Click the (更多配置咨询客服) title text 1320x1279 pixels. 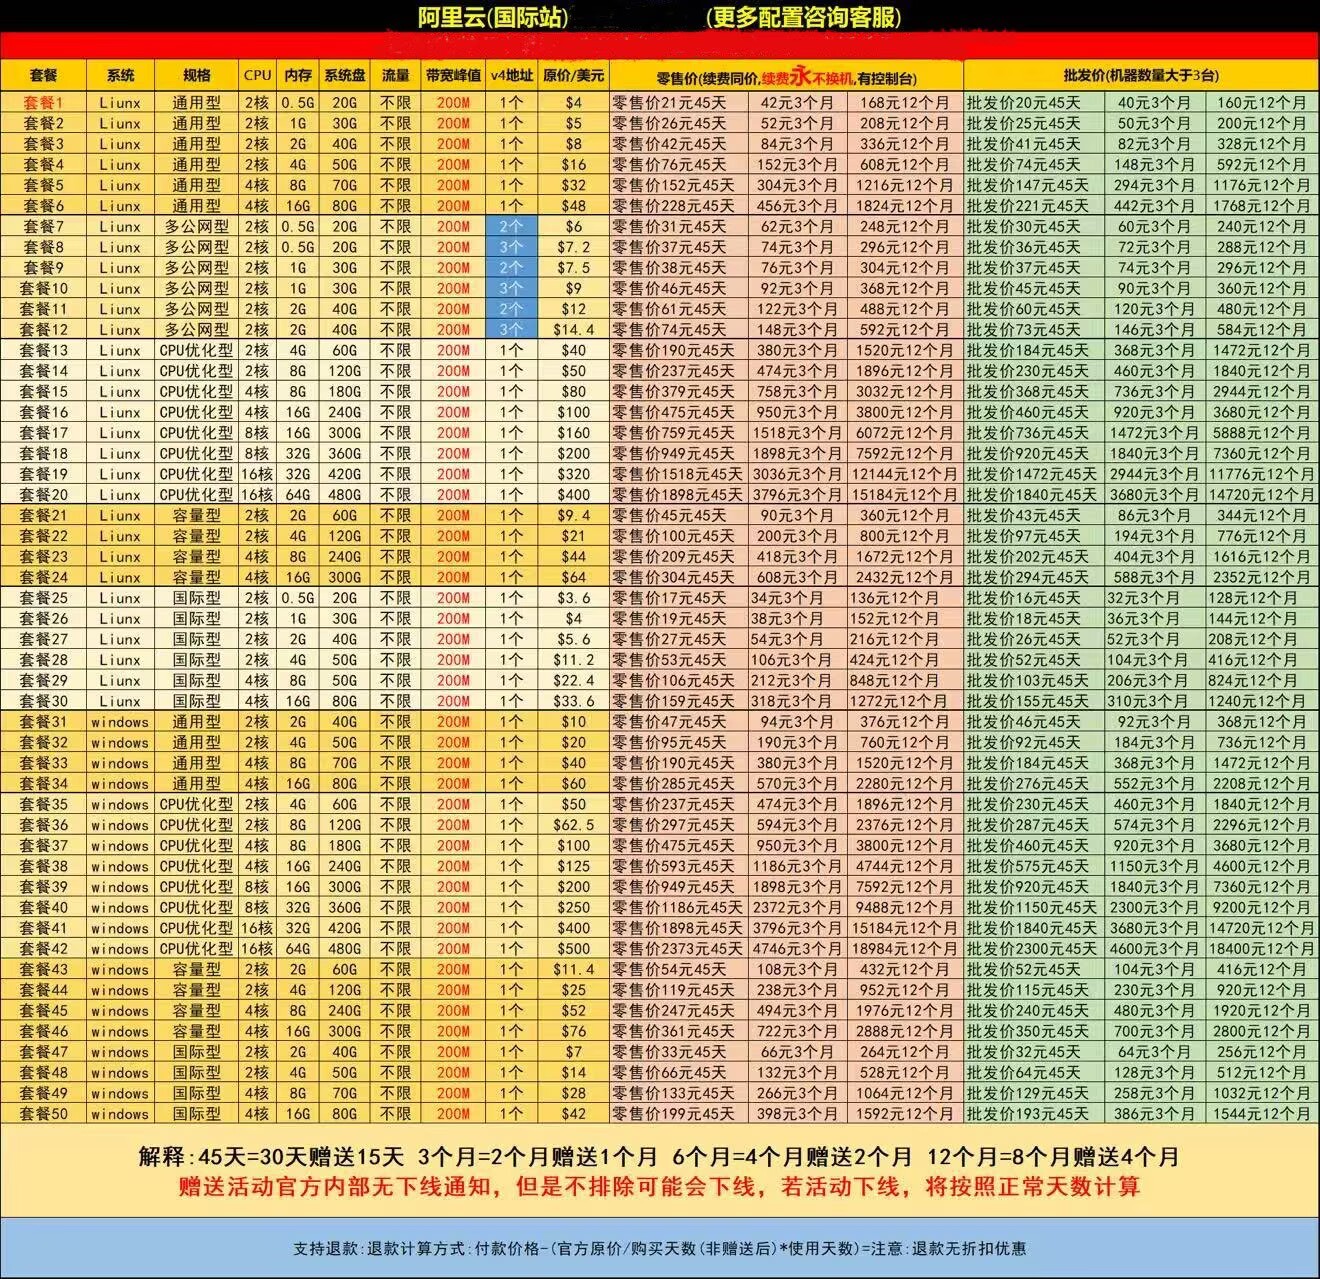(802, 17)
